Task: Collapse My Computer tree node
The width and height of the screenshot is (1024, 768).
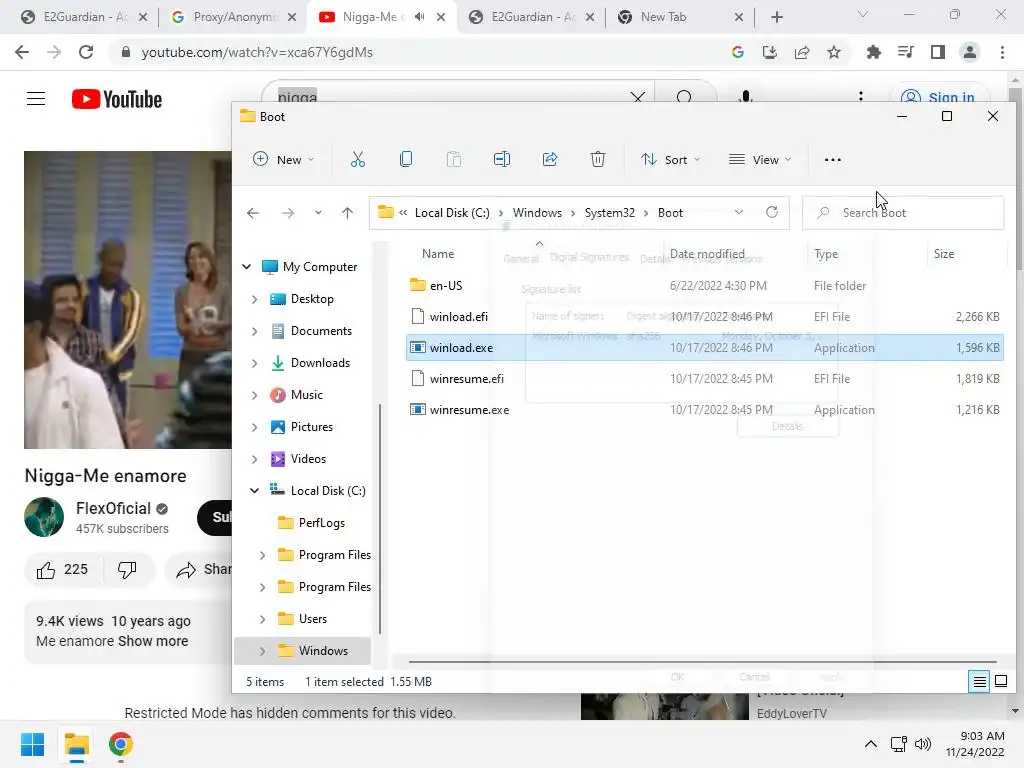Action: 246,266
